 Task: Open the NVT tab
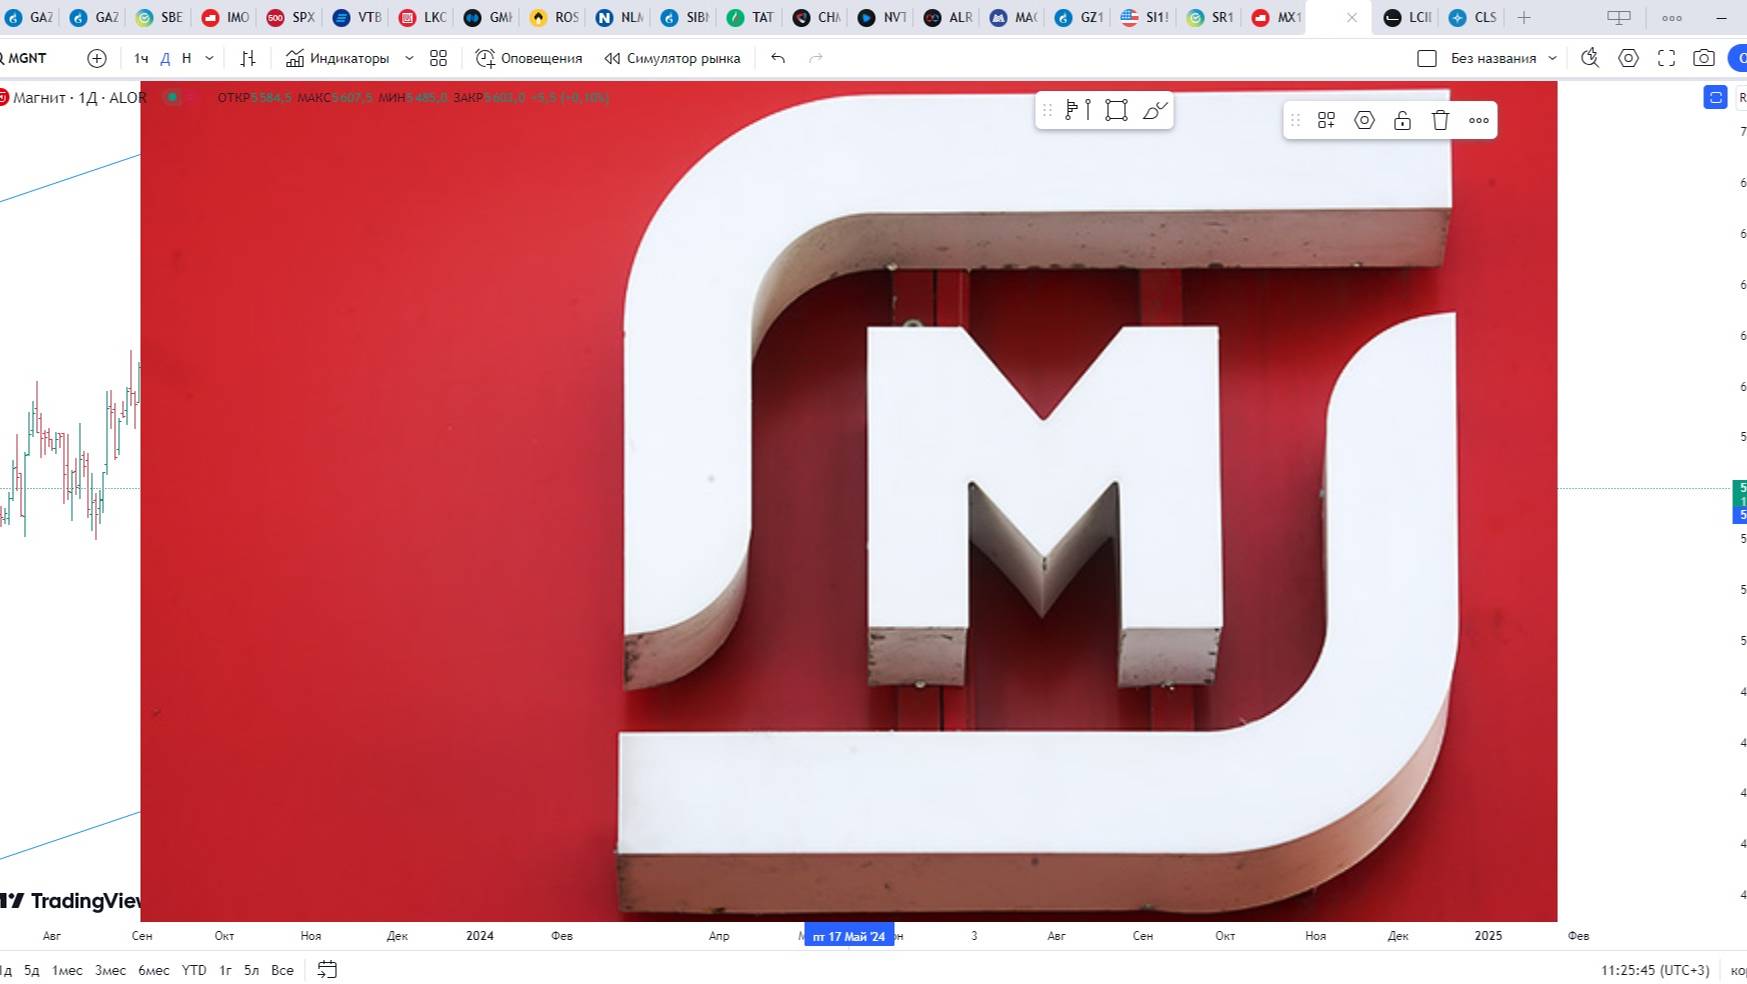[883, 17]
